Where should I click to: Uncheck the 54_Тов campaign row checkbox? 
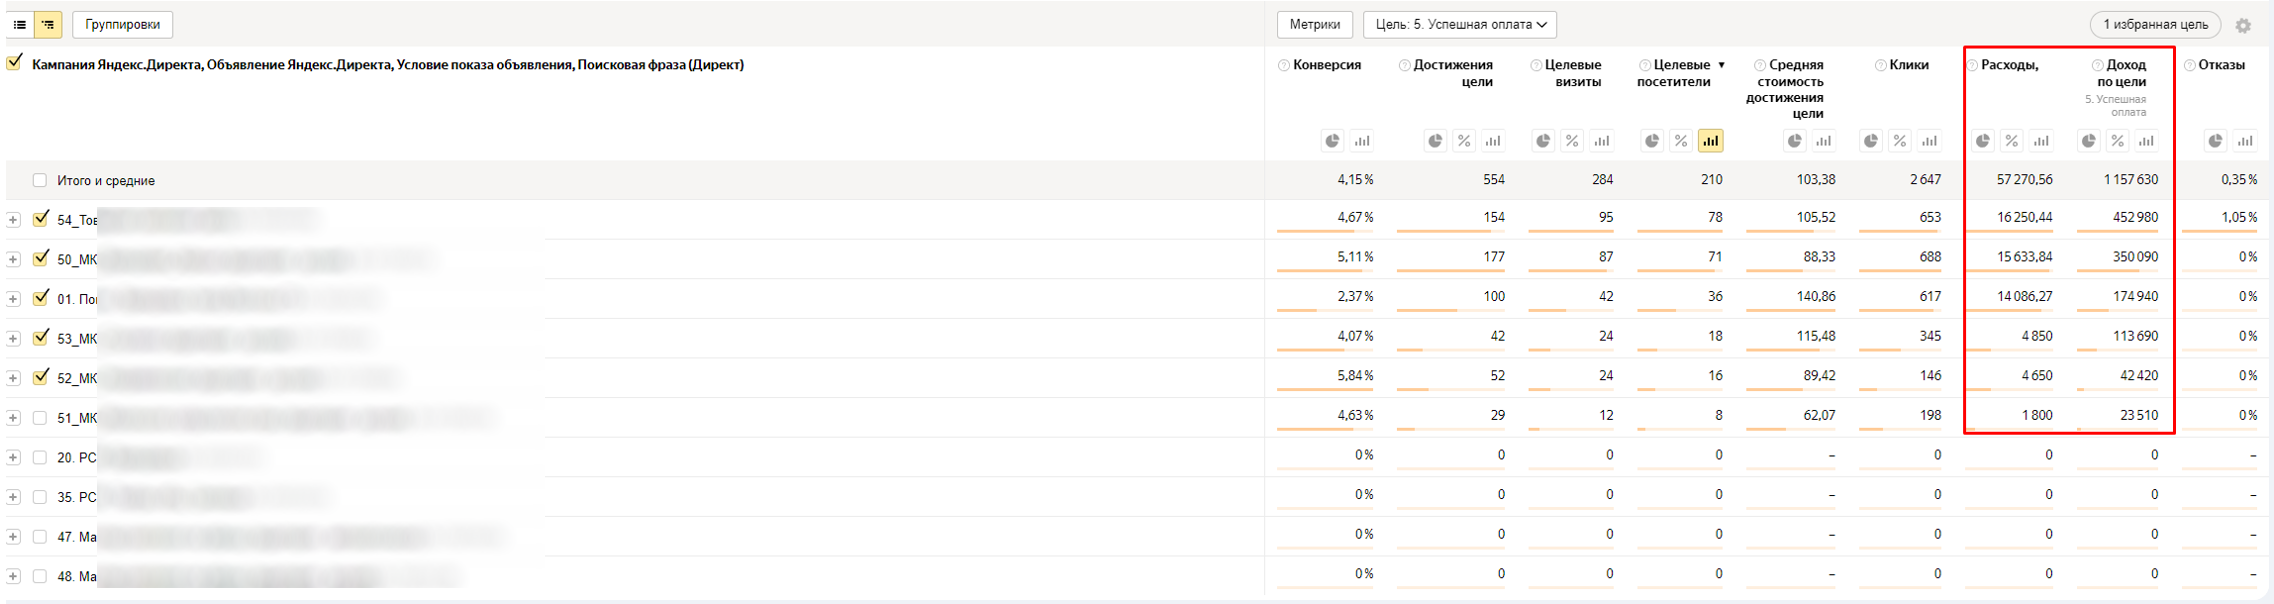pos(41,219)
